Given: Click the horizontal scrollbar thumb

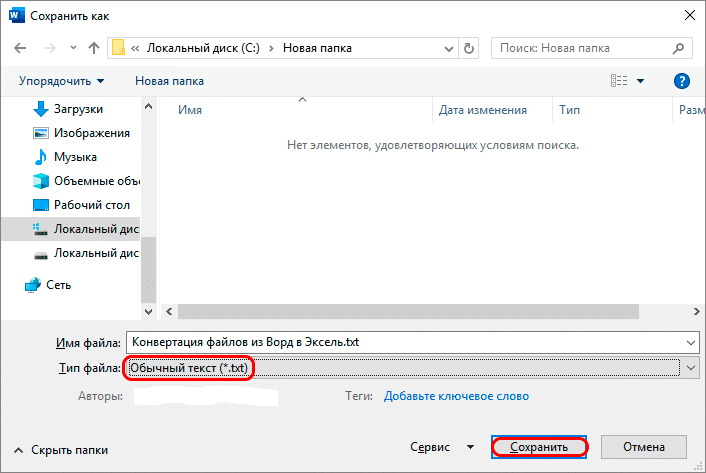Looking at the screenshot, I should [x=408, y=311].
